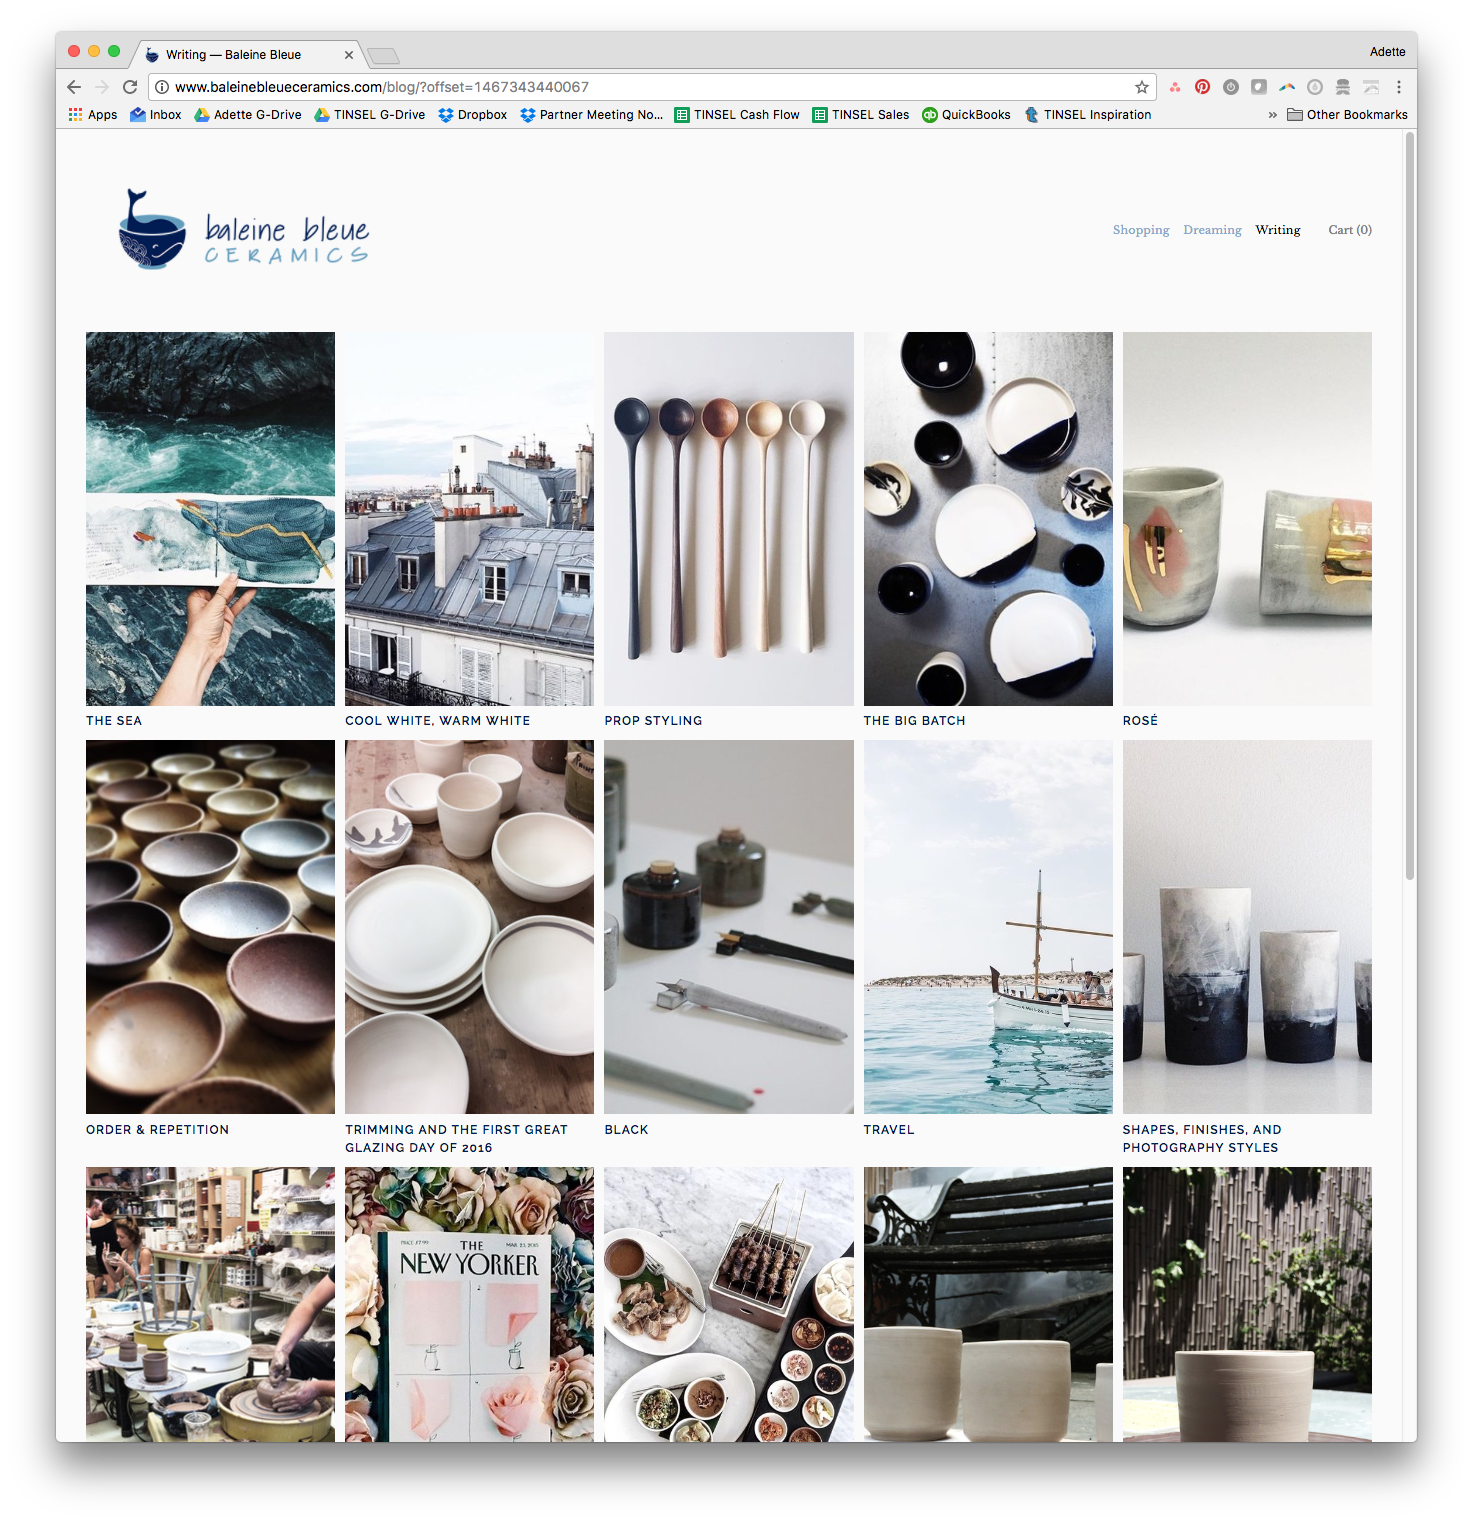
Task: Open the Apps grid shortcut
Action: (93, 115)
